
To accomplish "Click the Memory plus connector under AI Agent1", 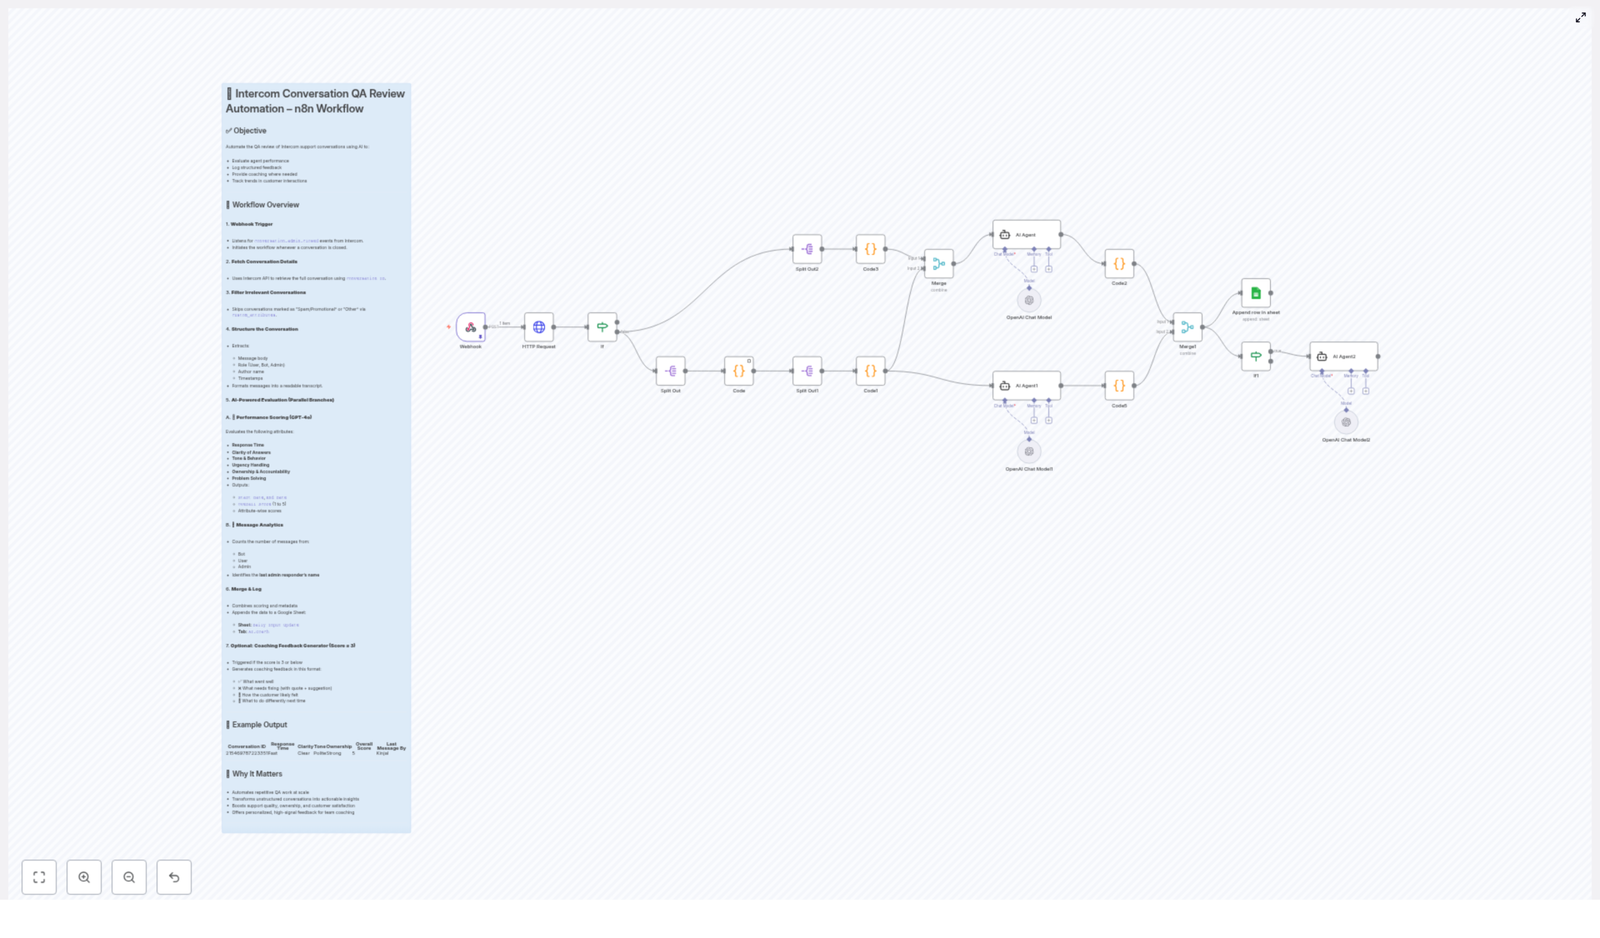I will [1034, 419].
